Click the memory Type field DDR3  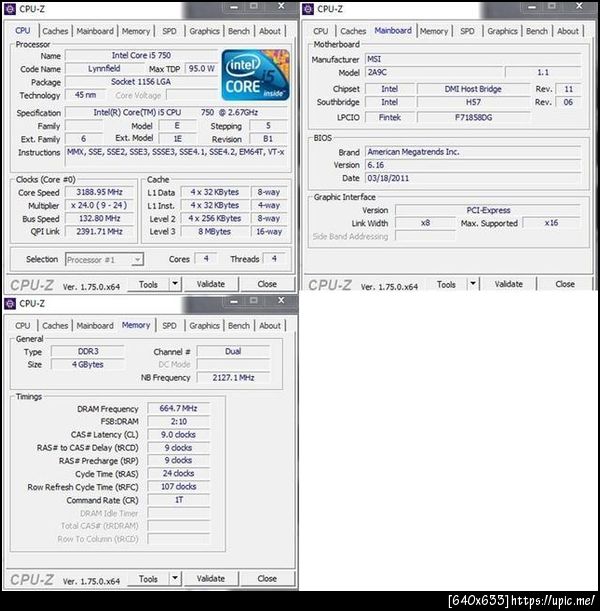(x=88, y=351)
